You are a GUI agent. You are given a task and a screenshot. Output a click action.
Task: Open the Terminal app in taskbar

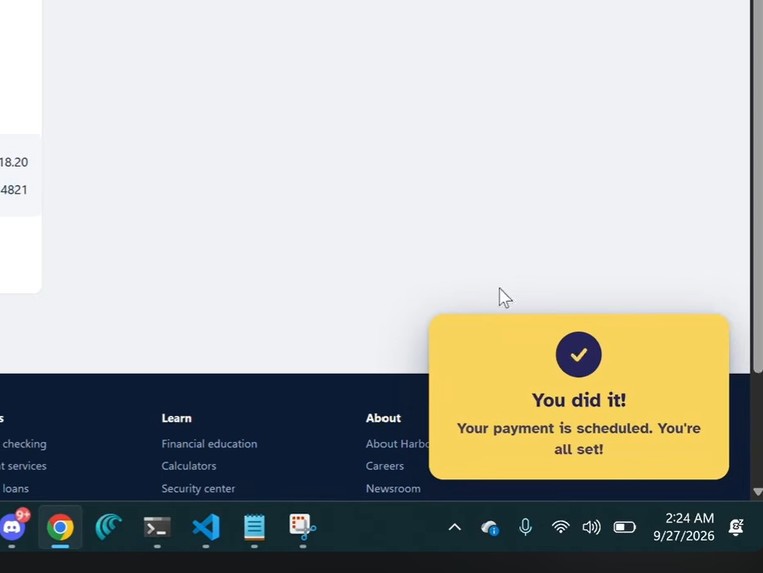[x=157, y=527]
